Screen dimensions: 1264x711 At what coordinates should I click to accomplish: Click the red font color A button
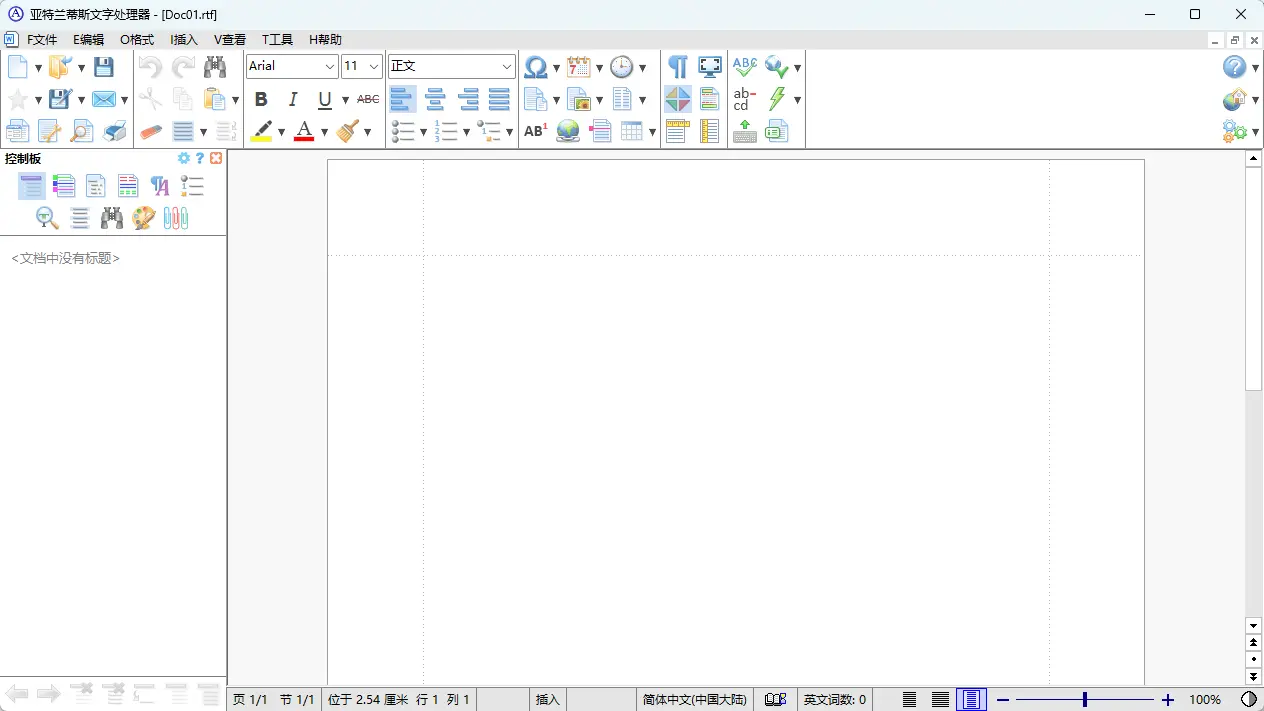[304, 131]
